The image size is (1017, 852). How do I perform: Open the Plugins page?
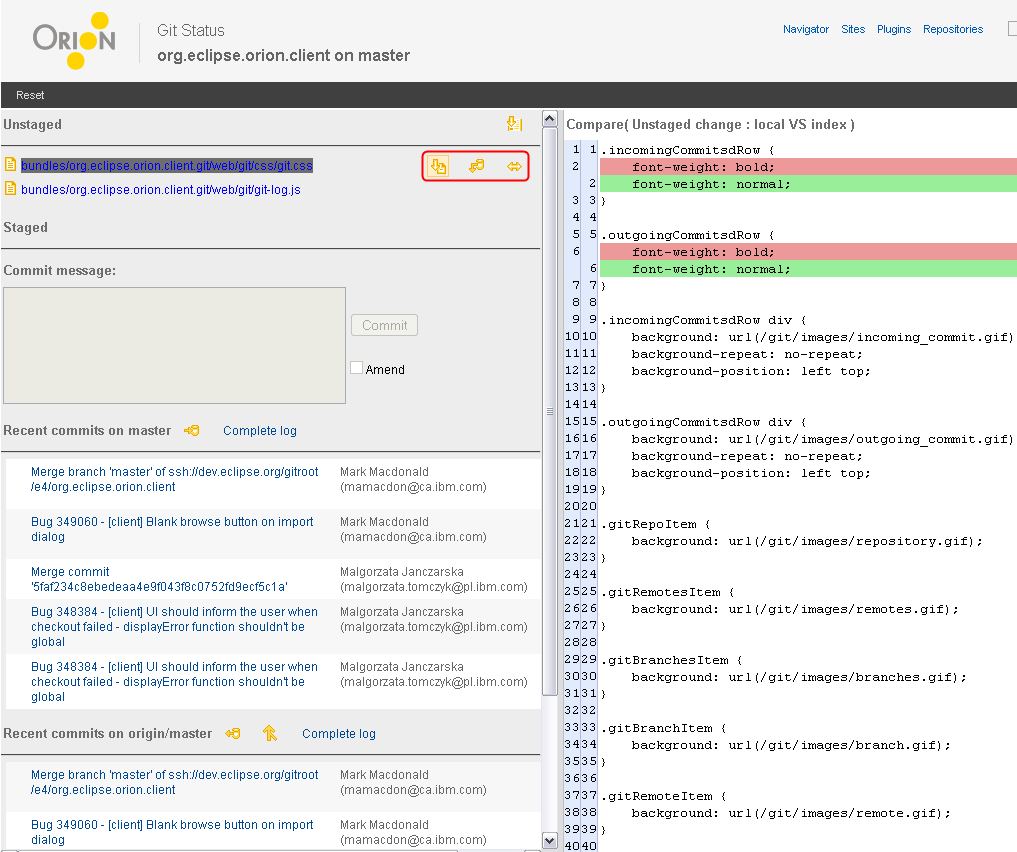894,29
